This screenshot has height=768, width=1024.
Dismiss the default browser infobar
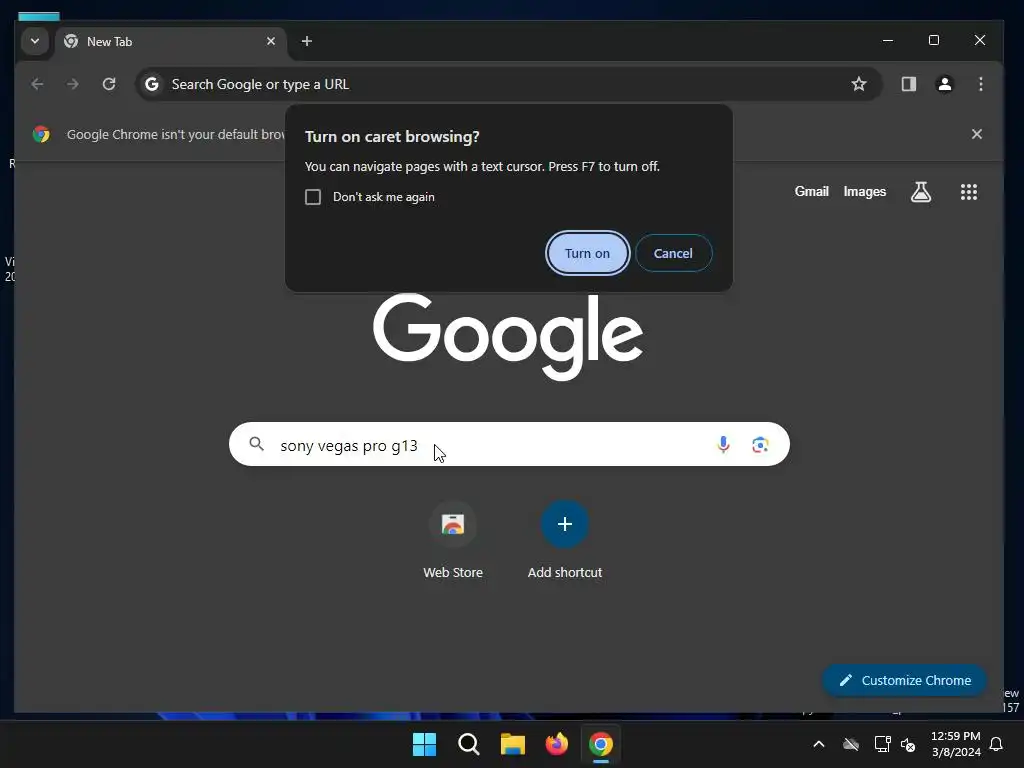pyautogui.click(x=976, y=134)
